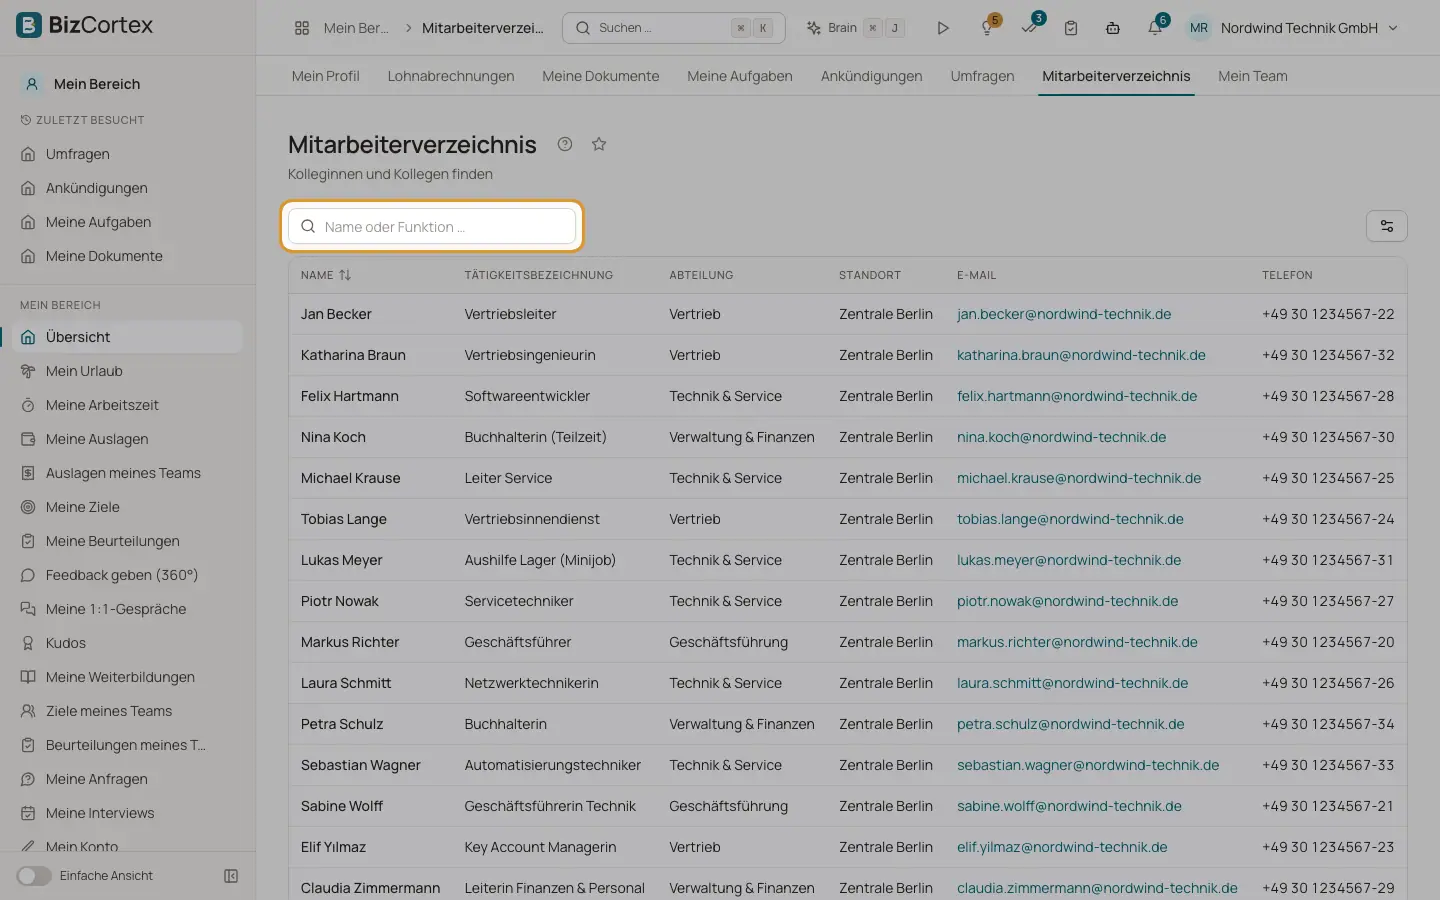Mark Mitarbeiterverzeichnis as favorite with star
Image resolution: width=1440 pixels, height=900 pixels.
pos(599,144)
